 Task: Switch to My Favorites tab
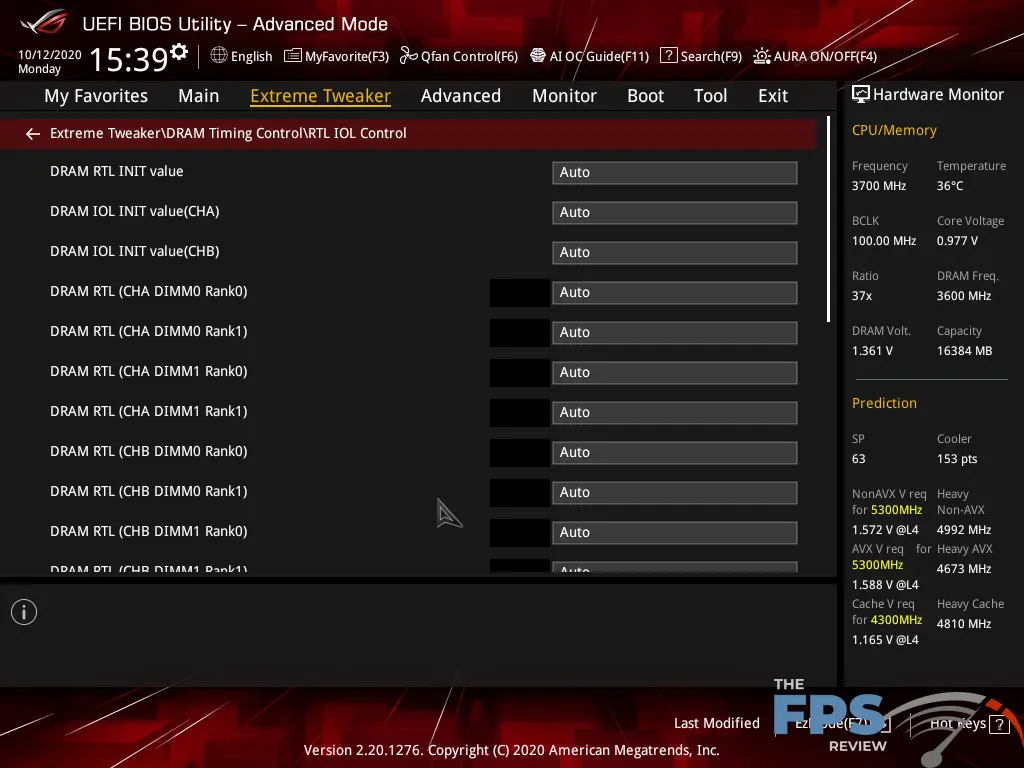(x=96, y=96)
